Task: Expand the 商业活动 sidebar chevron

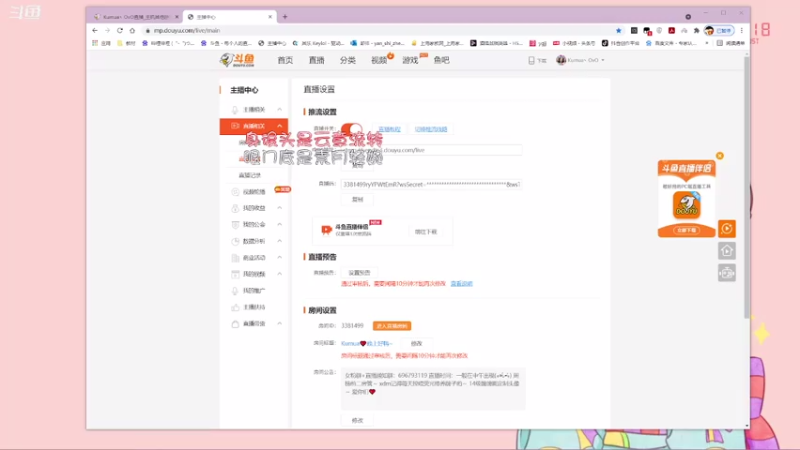Action: (280, 258)
